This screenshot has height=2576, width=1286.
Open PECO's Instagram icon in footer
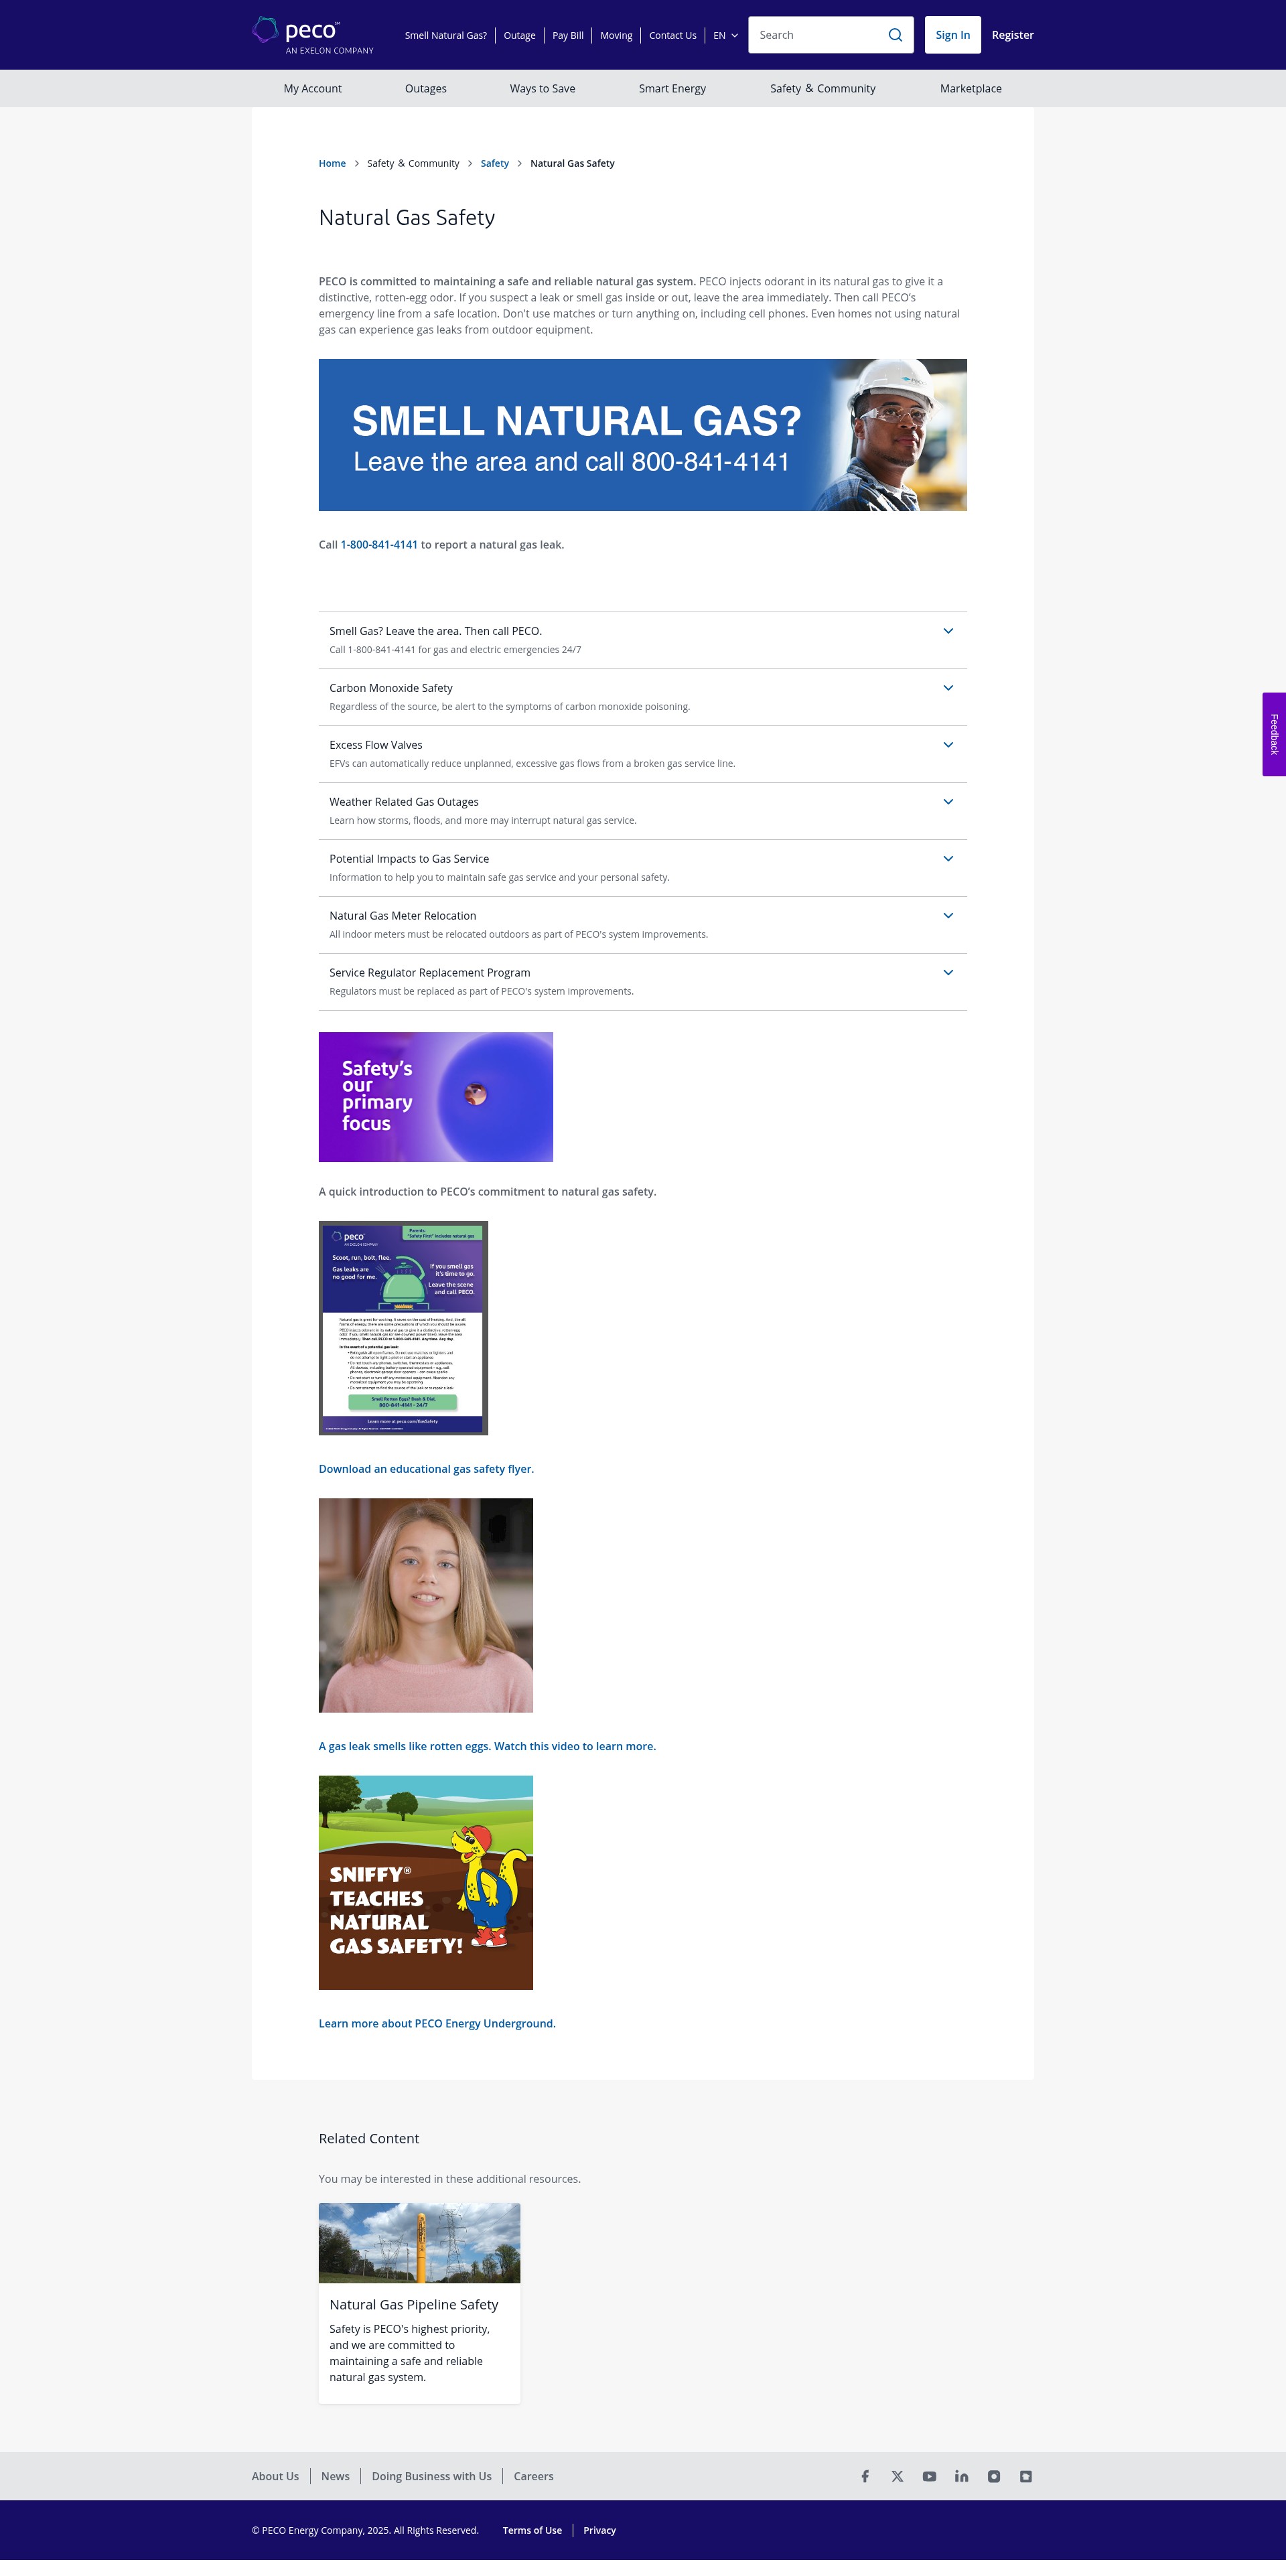(x=993, y=2476)
